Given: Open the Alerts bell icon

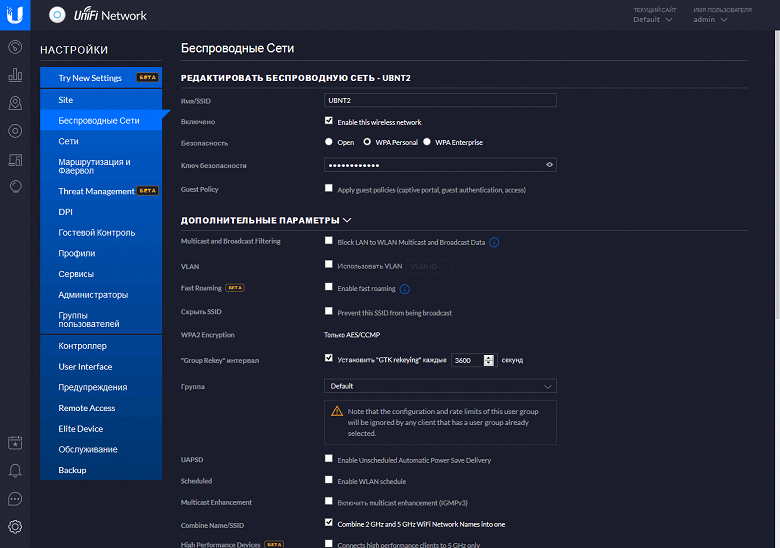Looking at the screenshot, I should [15, 470].
